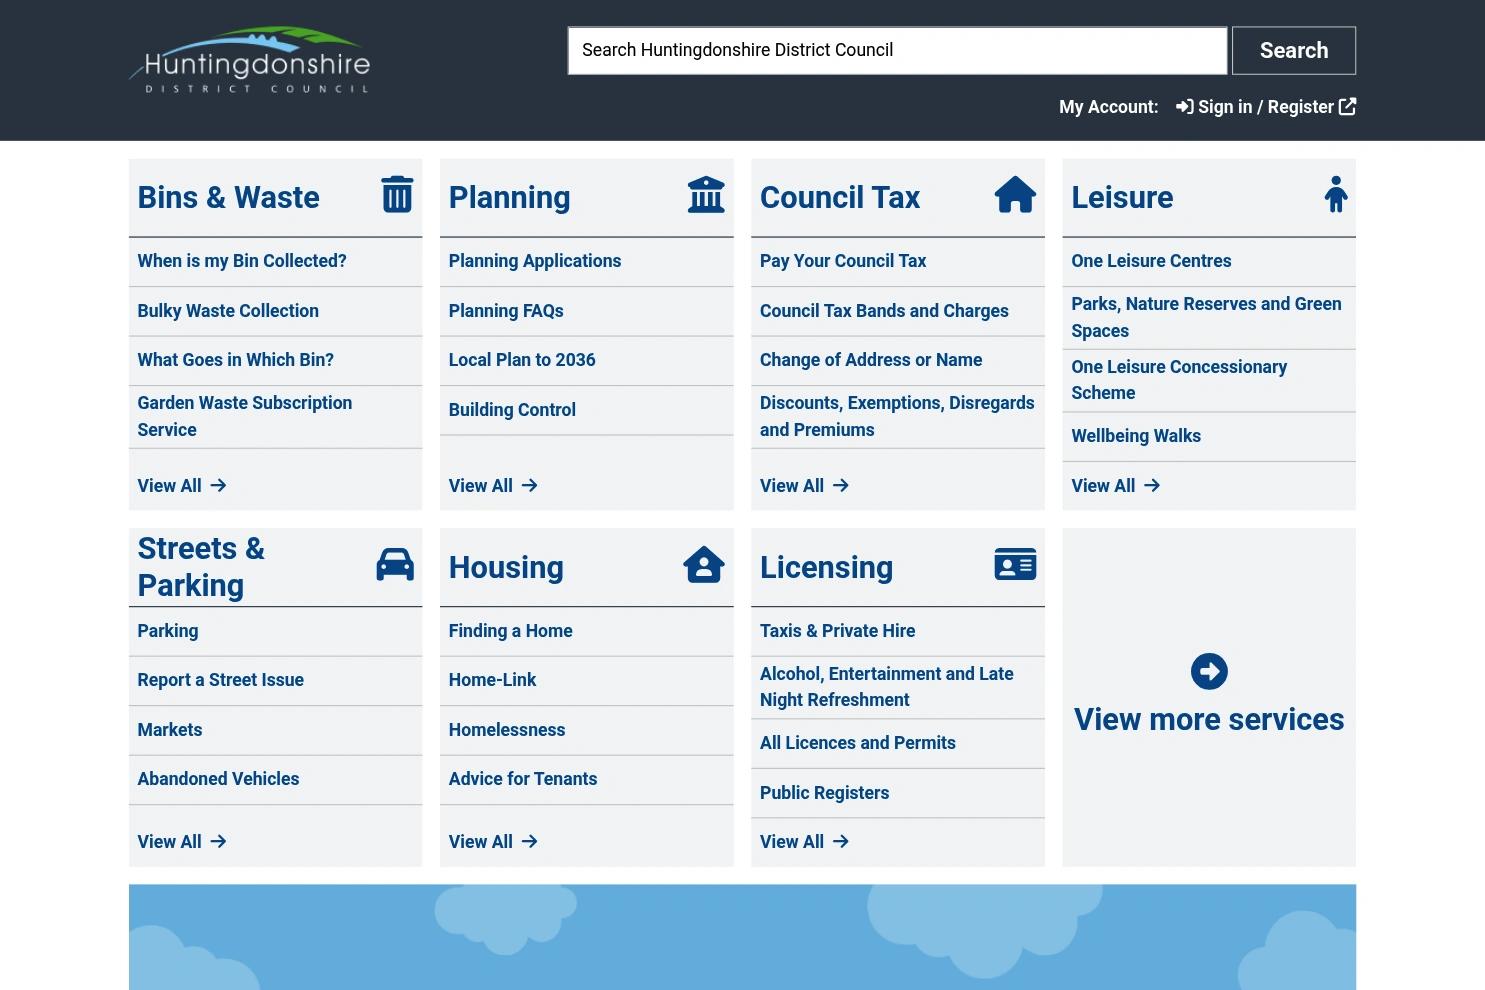The height and width of the screenshot is (990, 1485).
Task: Open the Housing section heading
Action: [x=506, y=567]
